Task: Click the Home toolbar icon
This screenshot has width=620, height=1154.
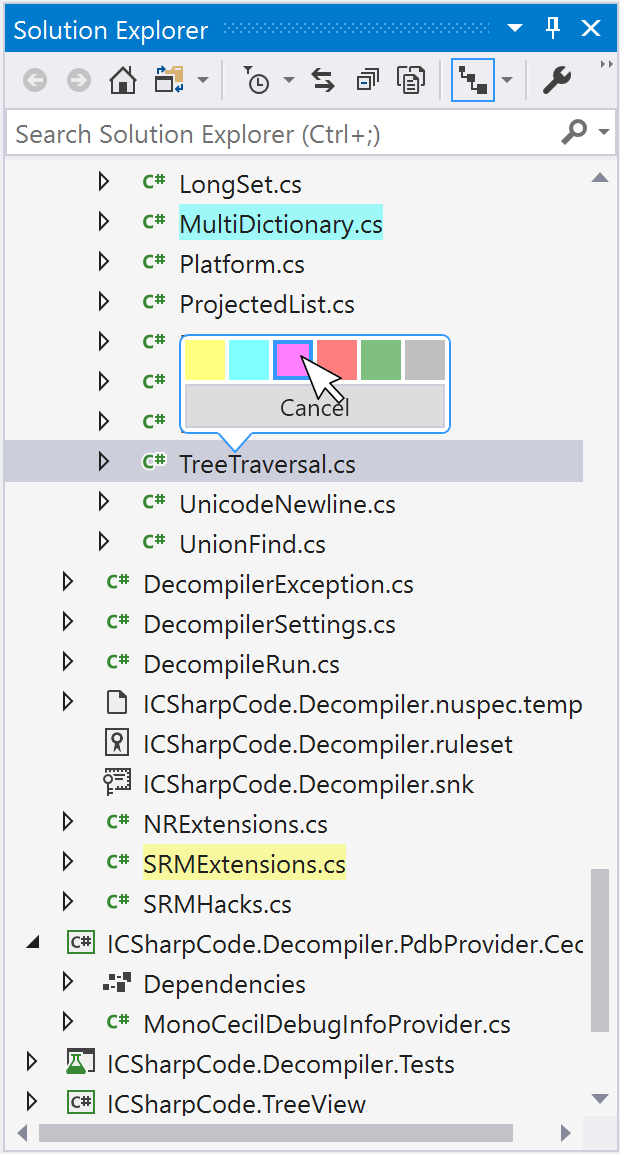Action: pyautogui.click(x=123, y=80)
